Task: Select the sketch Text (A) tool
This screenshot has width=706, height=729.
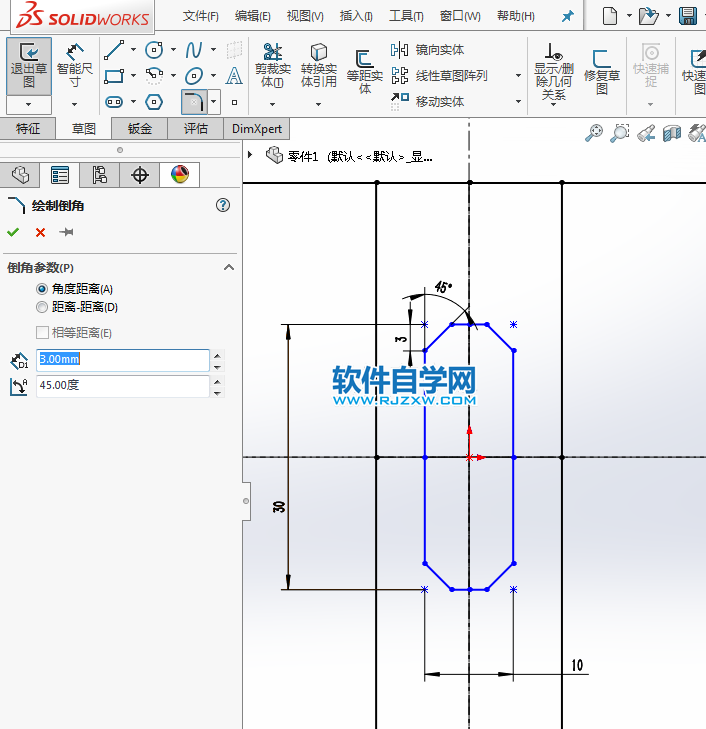Action: pos(234,75)
